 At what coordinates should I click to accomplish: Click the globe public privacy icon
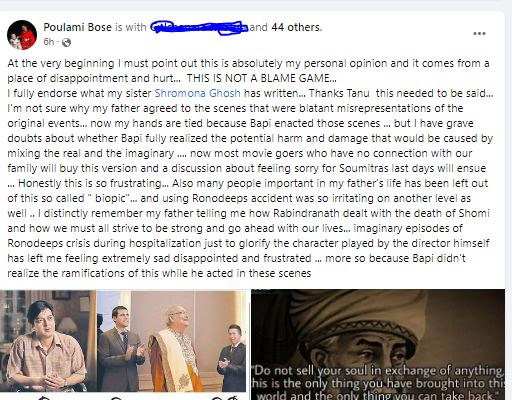(x=66, y=42)
